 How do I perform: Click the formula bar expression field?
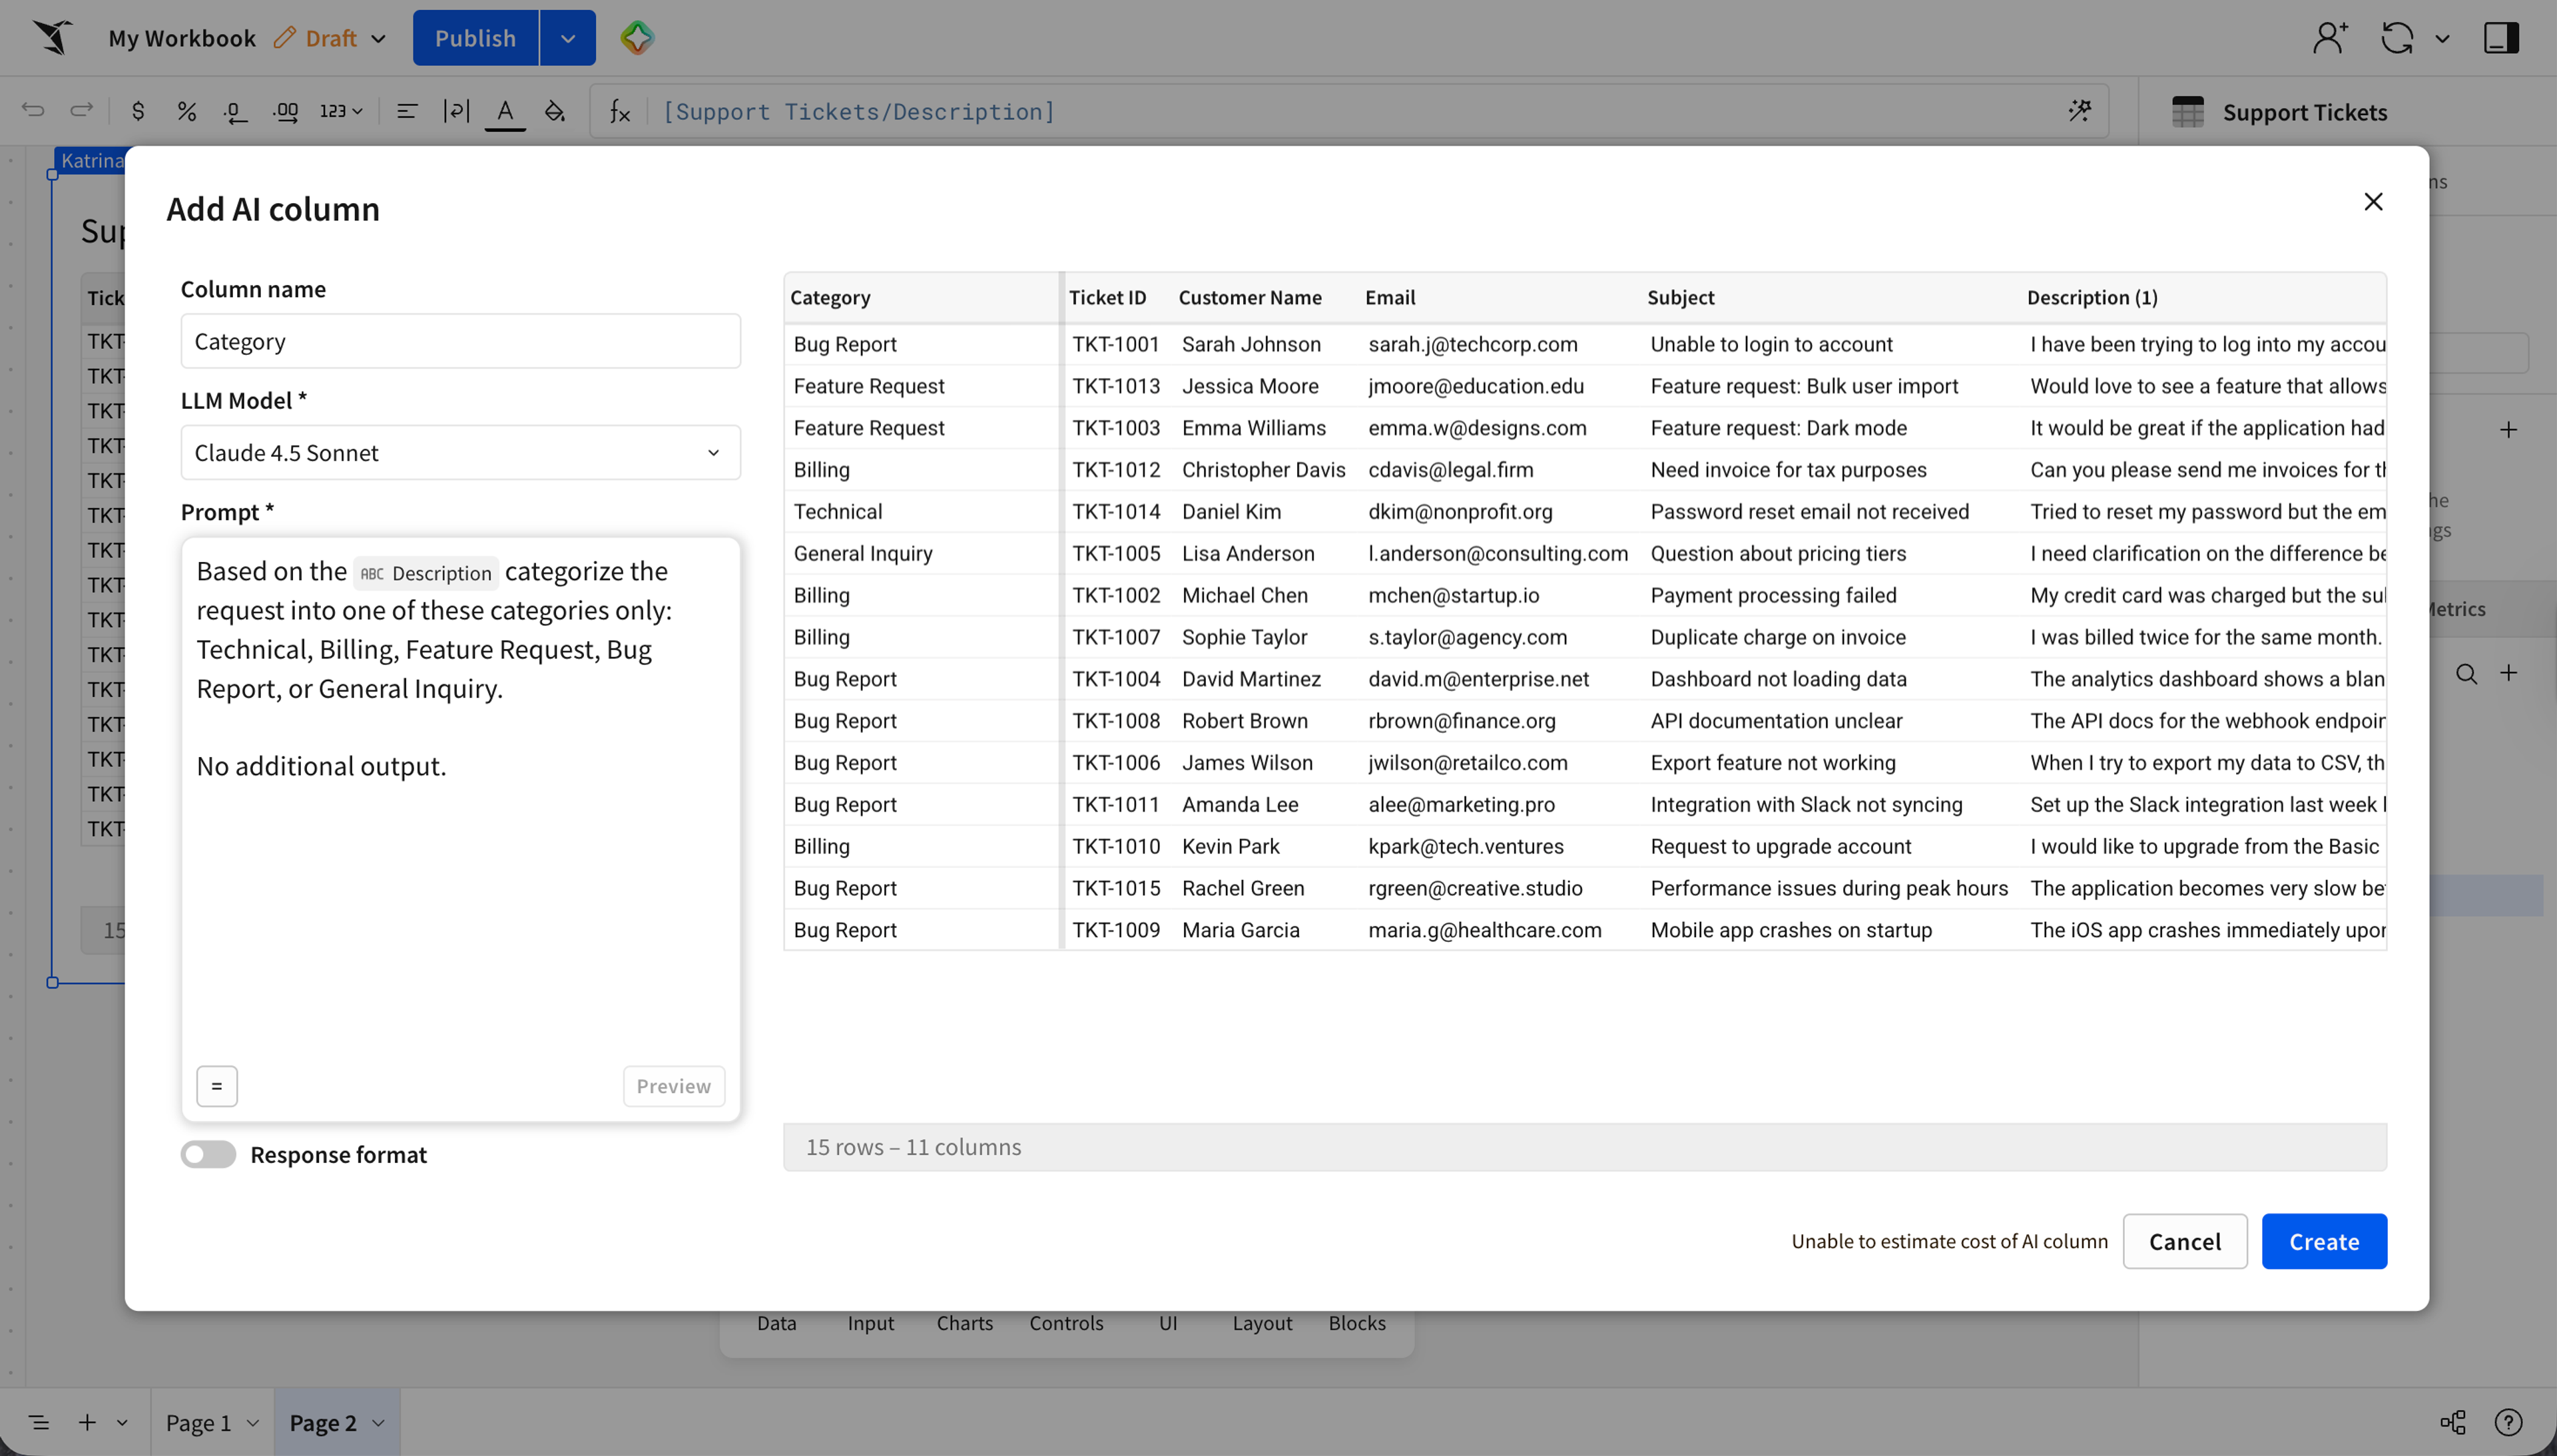1350,111
